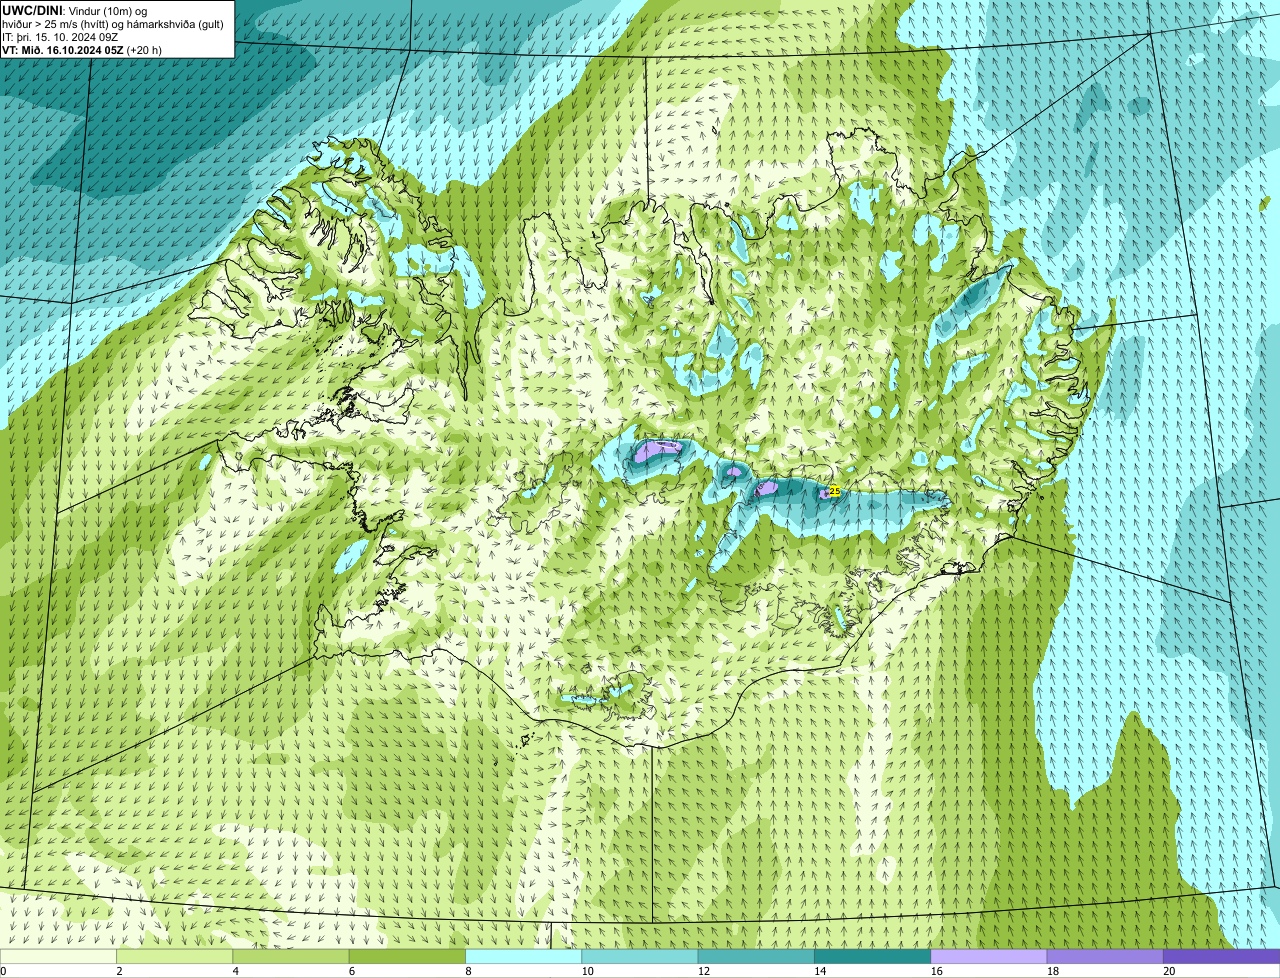
Task: Choose the 16–18 m/s lavender legend swatch
Action: (x=988, y=956)
